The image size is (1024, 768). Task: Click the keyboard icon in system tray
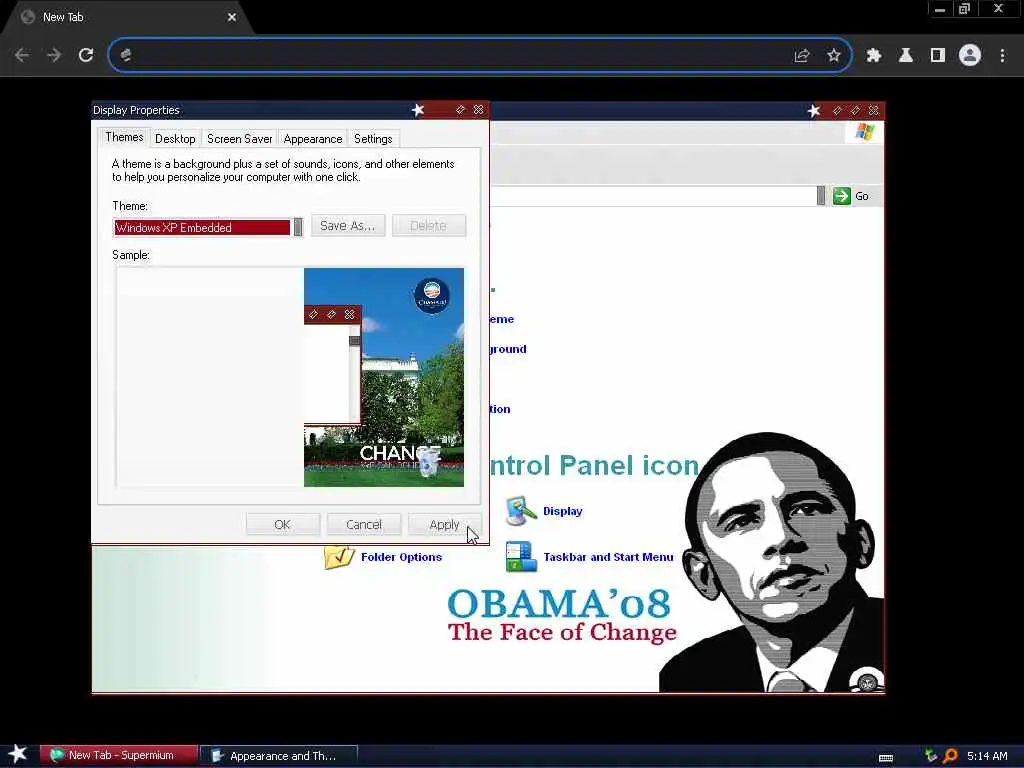coord(886,757)
